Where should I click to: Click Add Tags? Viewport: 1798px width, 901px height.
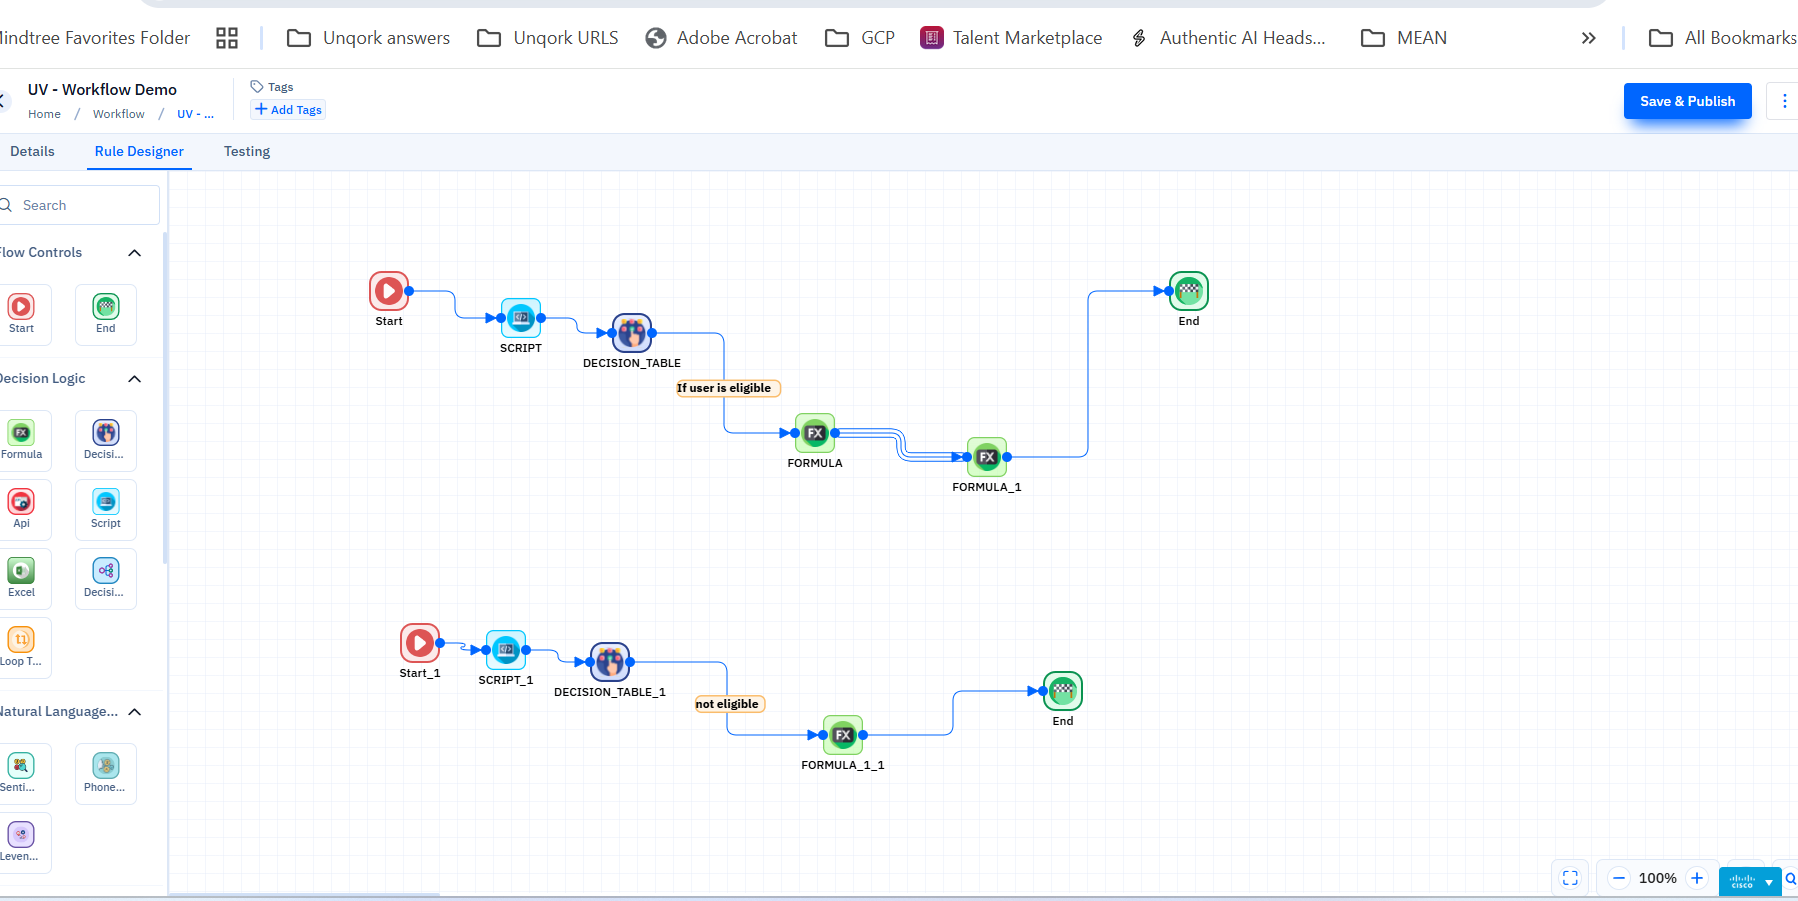click(288, 110)
